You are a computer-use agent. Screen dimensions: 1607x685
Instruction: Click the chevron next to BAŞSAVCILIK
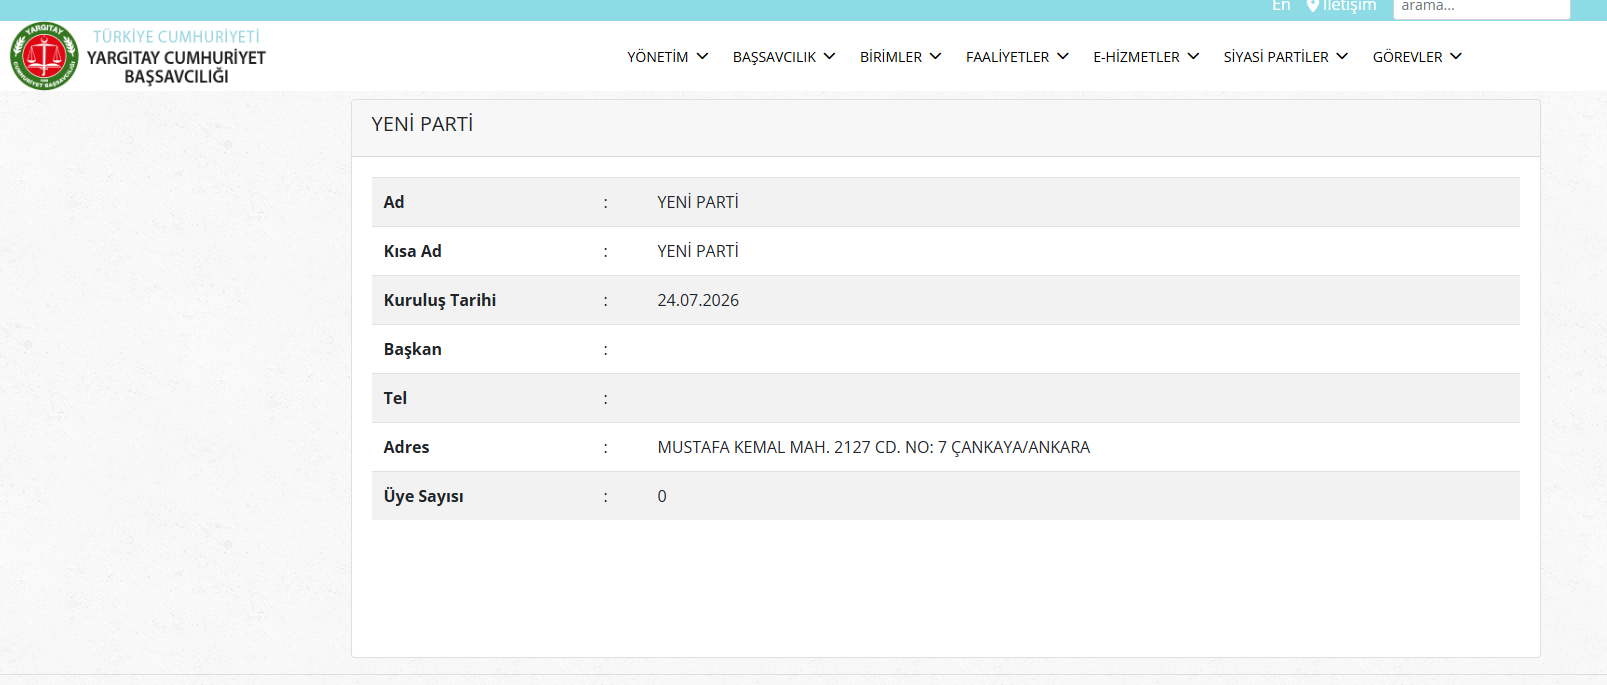tap(829, 56)
